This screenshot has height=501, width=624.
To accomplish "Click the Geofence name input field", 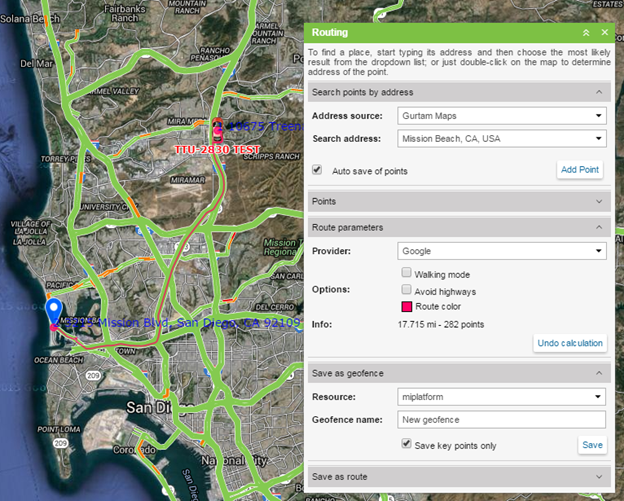I will (x=500, y=420).
